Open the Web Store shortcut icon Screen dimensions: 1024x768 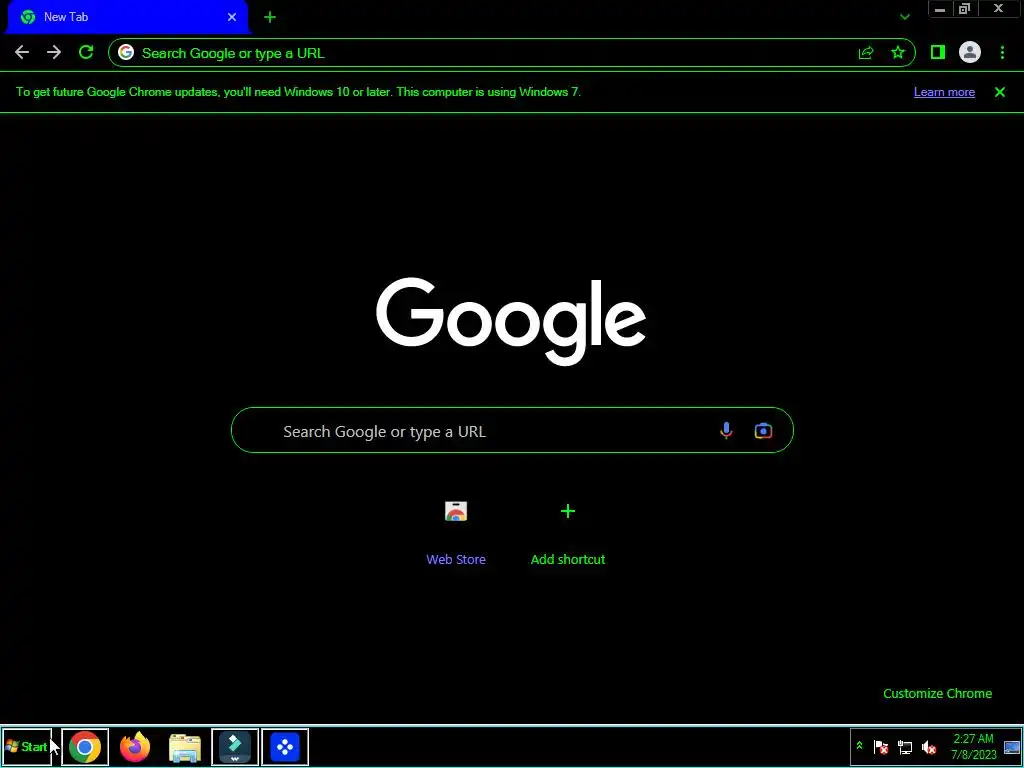tap(456, 511)
